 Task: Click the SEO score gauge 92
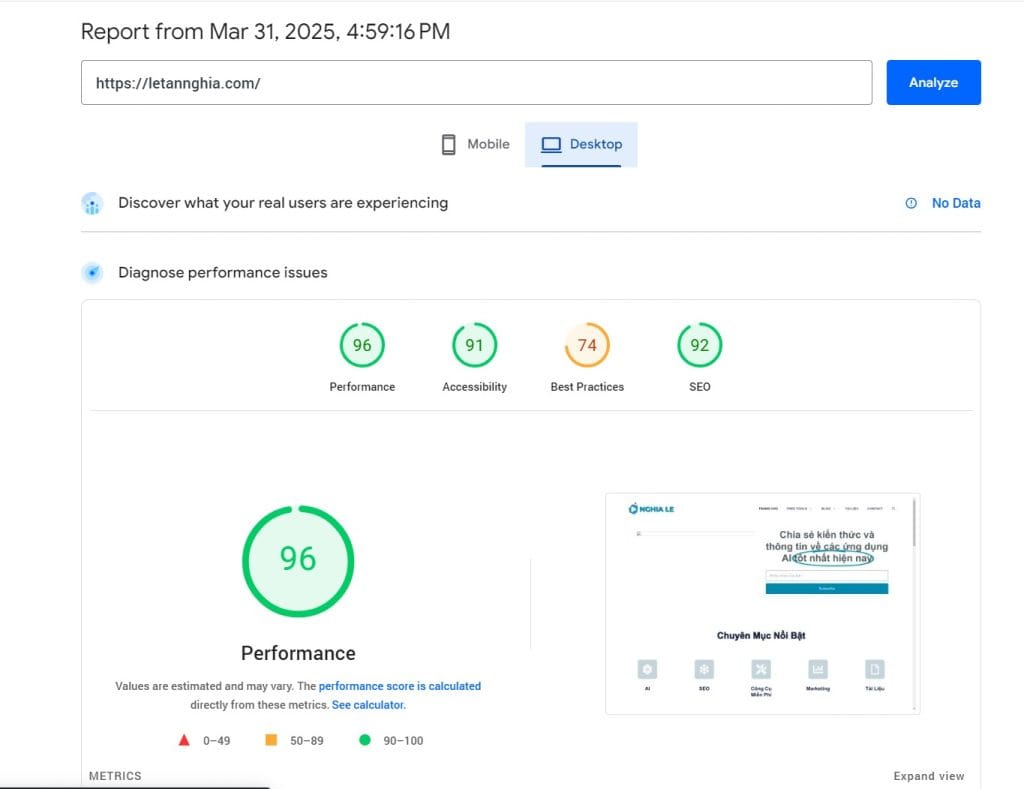(699, 346)
